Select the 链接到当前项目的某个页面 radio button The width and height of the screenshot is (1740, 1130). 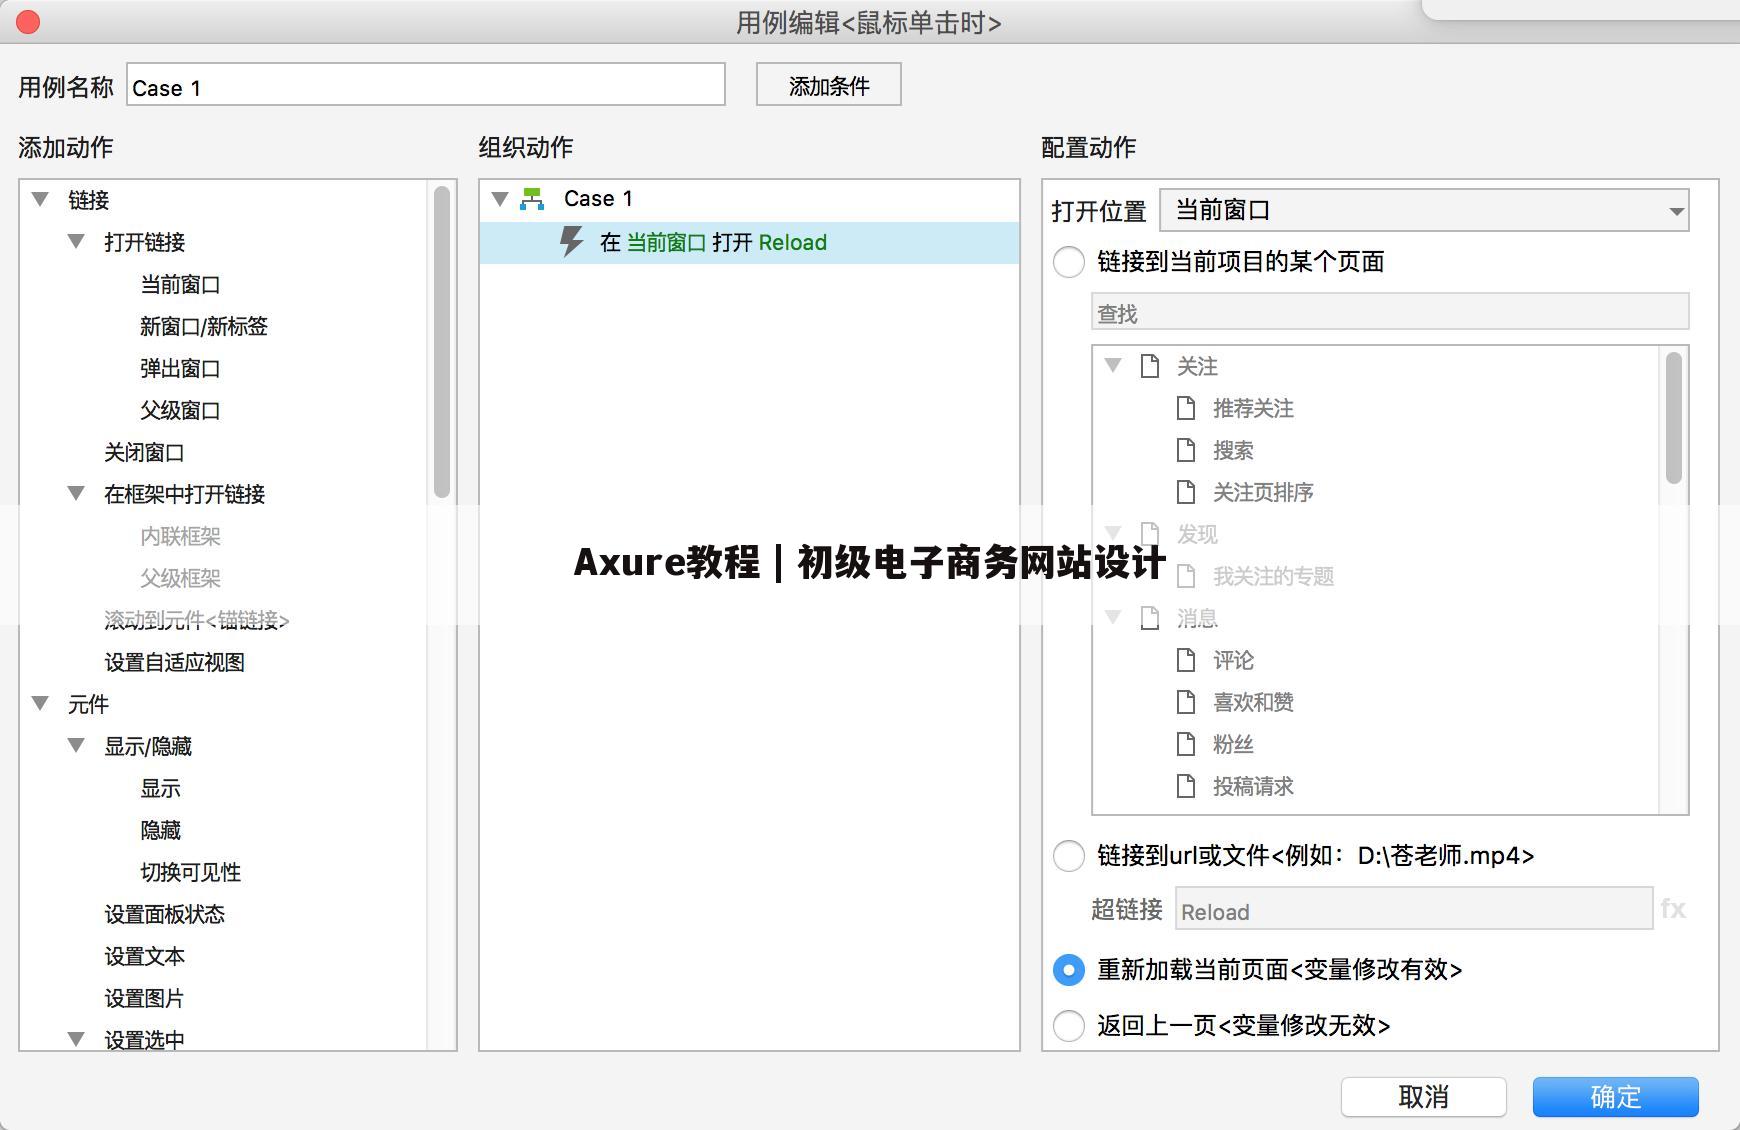(1068, 262)
